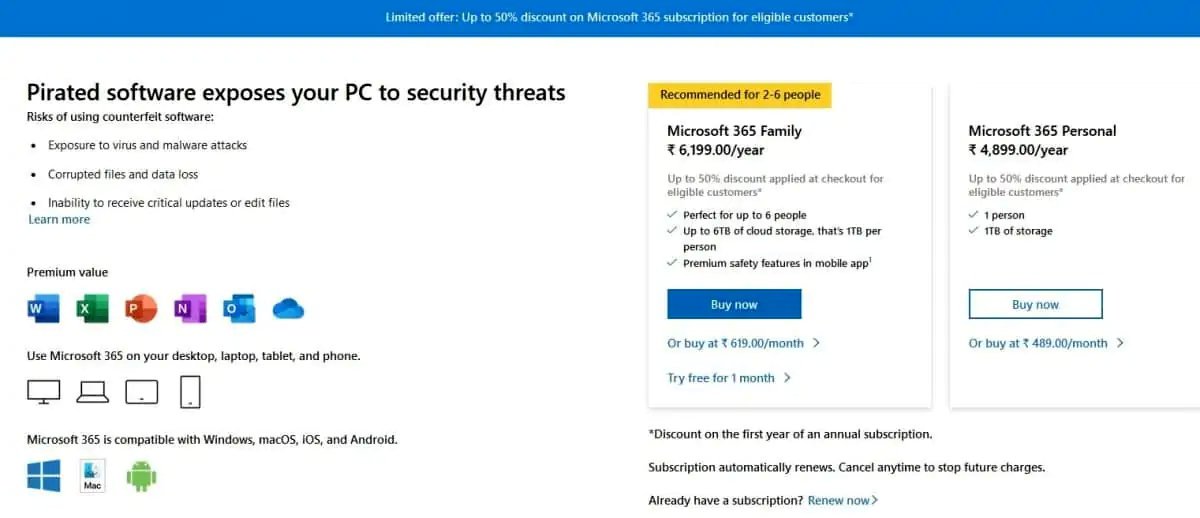Click the Android robot icon
The width and height of the screenshot is (1200, 518).
(x=142, y=476)
